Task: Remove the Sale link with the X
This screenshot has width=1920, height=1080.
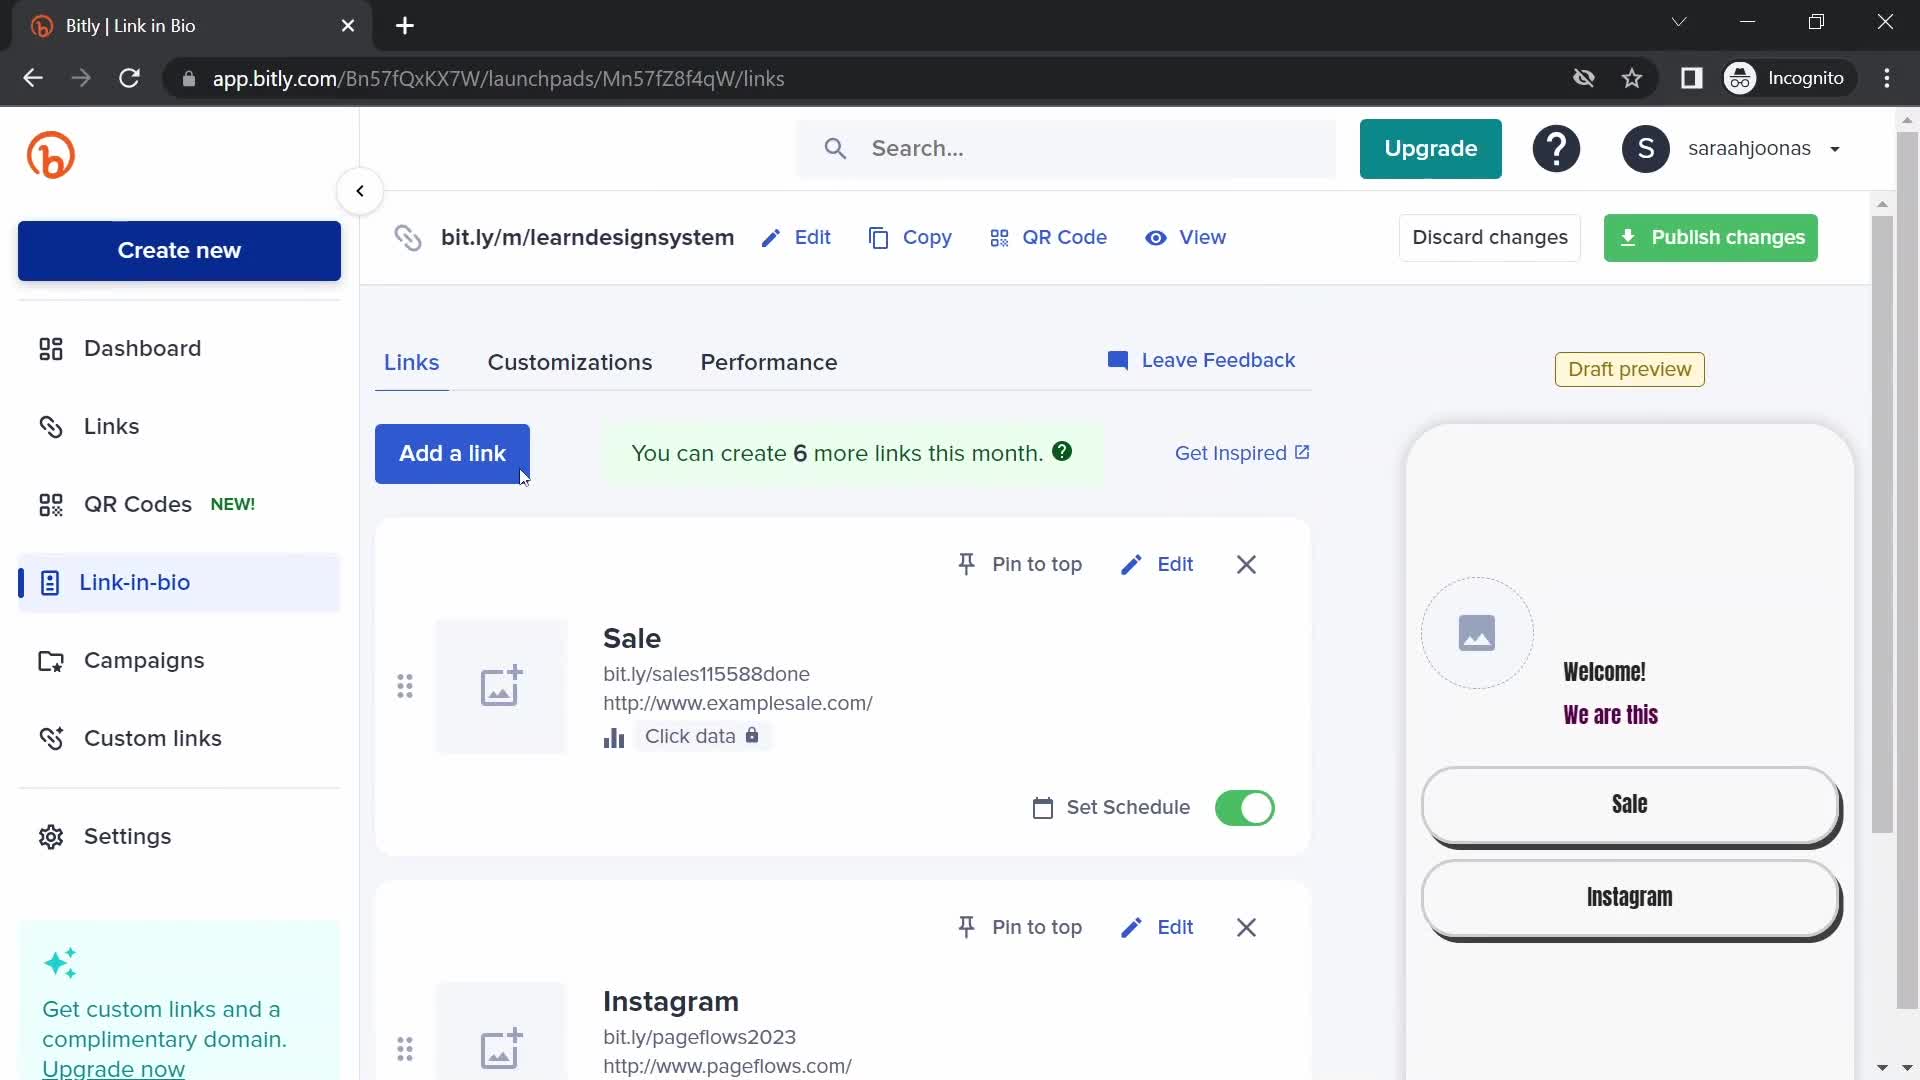Action: pos(1246,565)
